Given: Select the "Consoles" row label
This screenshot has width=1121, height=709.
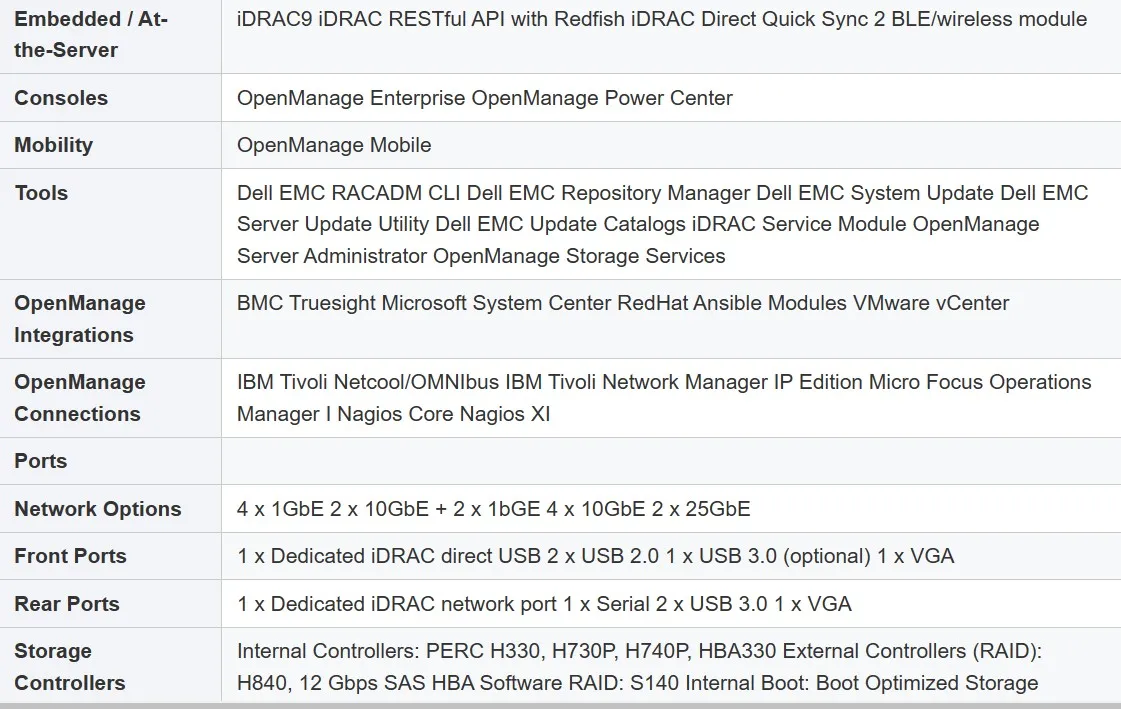Looking at the screenshot, I should (x=61, y=98).
